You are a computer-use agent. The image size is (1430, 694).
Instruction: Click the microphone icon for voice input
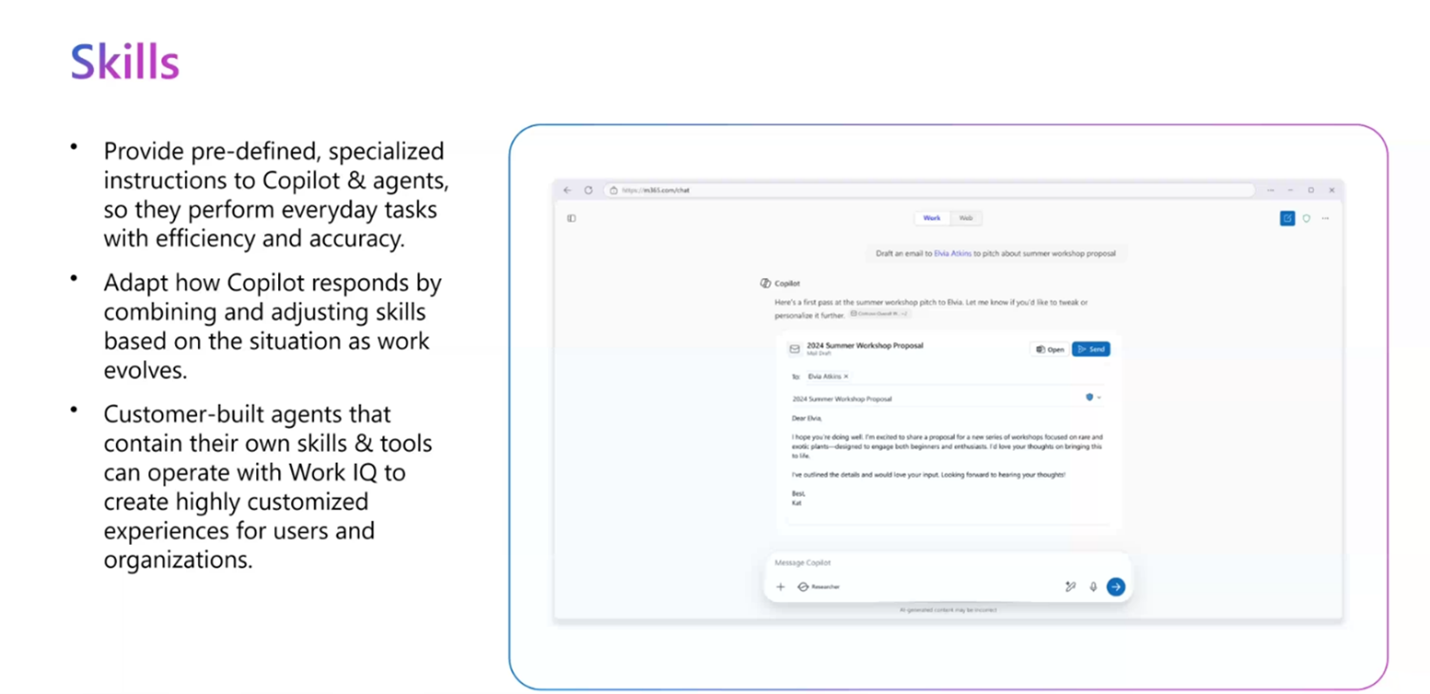click(1093, 587)
